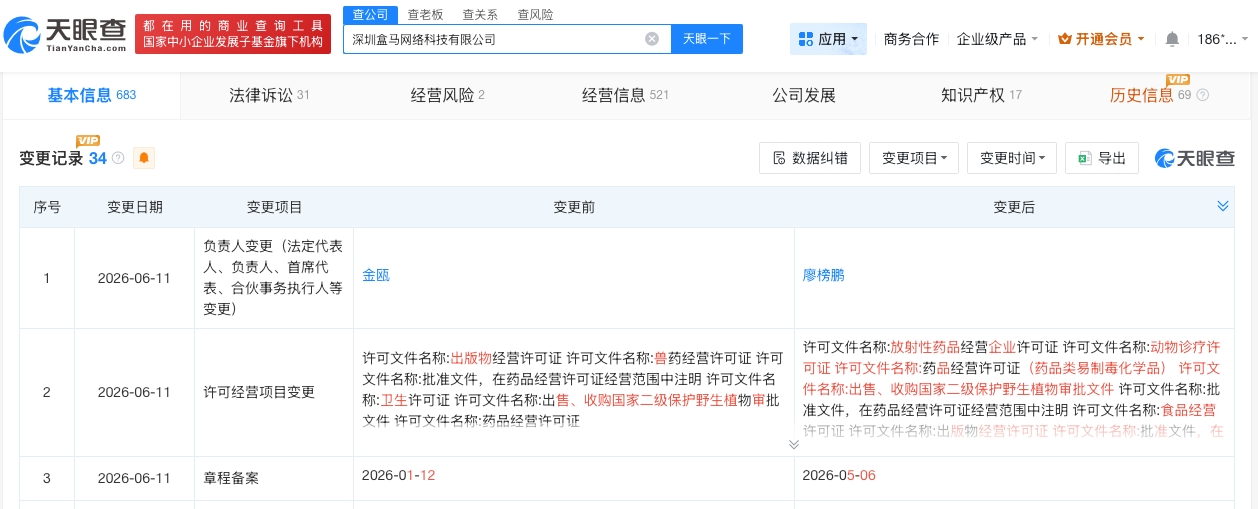Click the 变更后 column header

tap(1014, 207)
